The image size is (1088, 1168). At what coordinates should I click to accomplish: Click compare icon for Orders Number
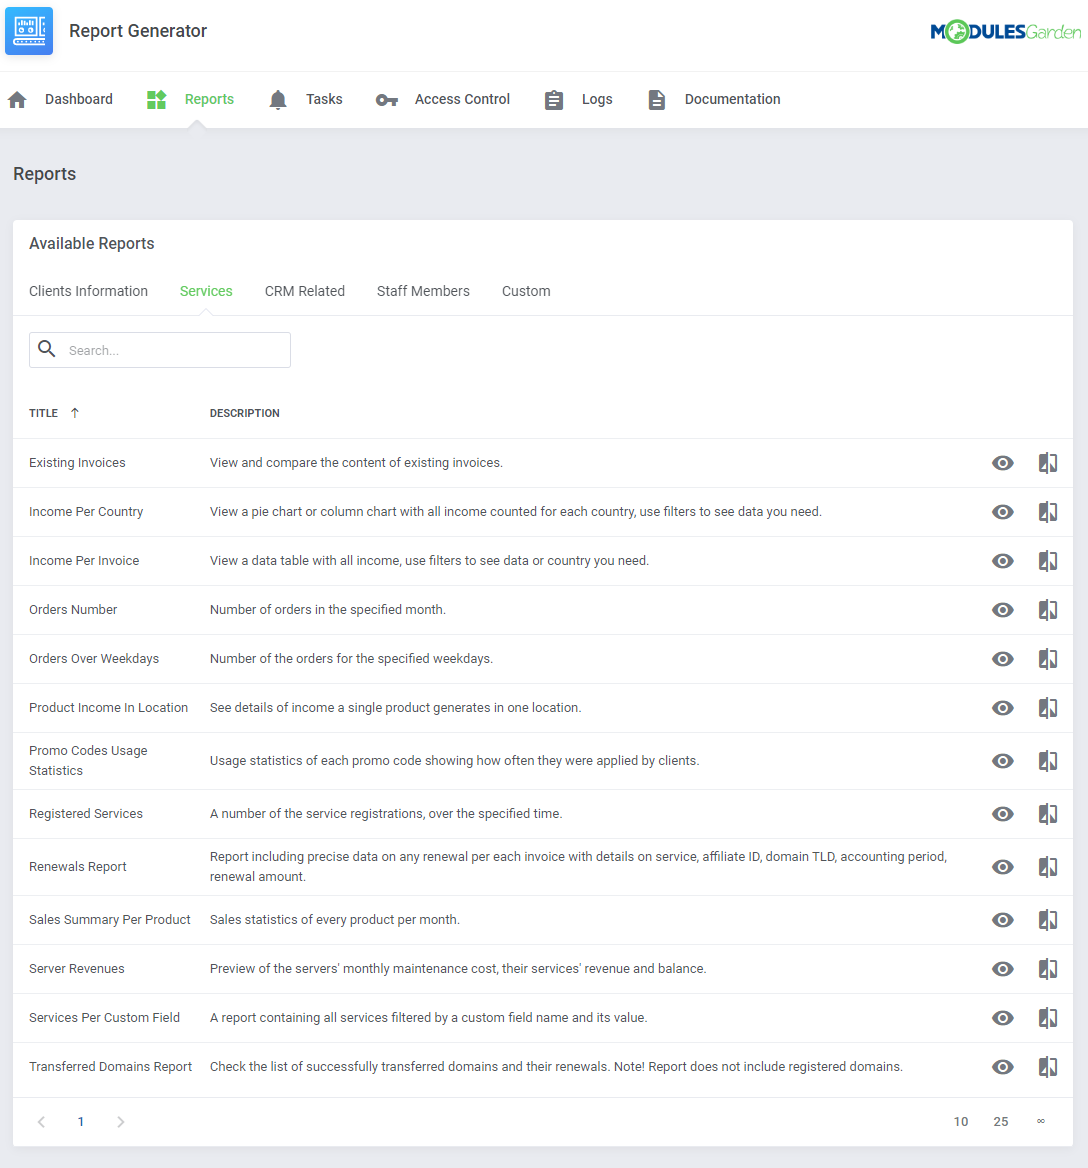coord(1048,610)
